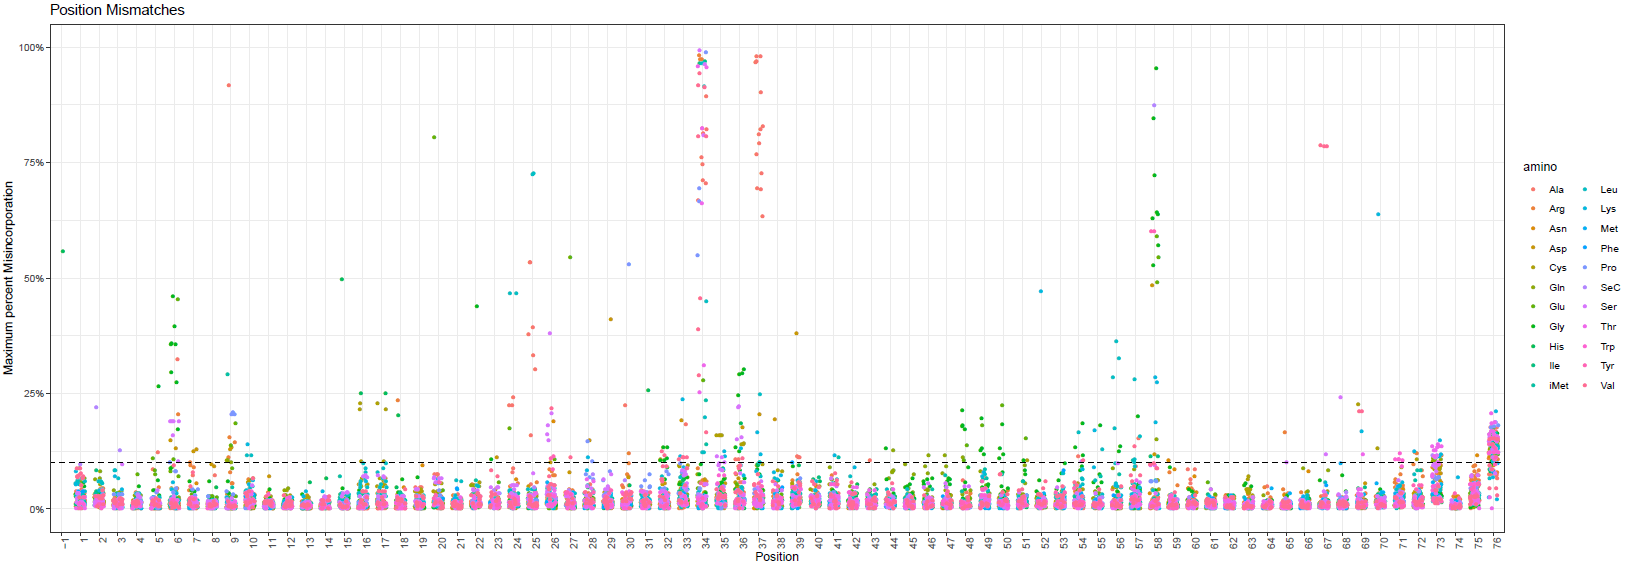1629x569 pixels.
Task: Select the SeC legend entry
Action: click(1609, 288)
